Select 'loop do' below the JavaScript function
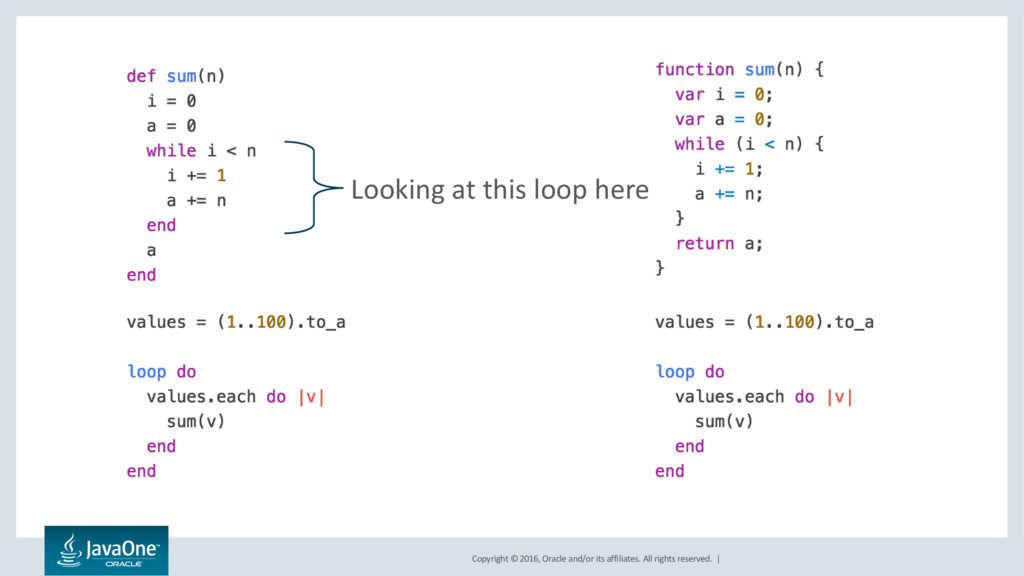The height and width of the screenshot is (576, 1024). [x=690, y=372]
